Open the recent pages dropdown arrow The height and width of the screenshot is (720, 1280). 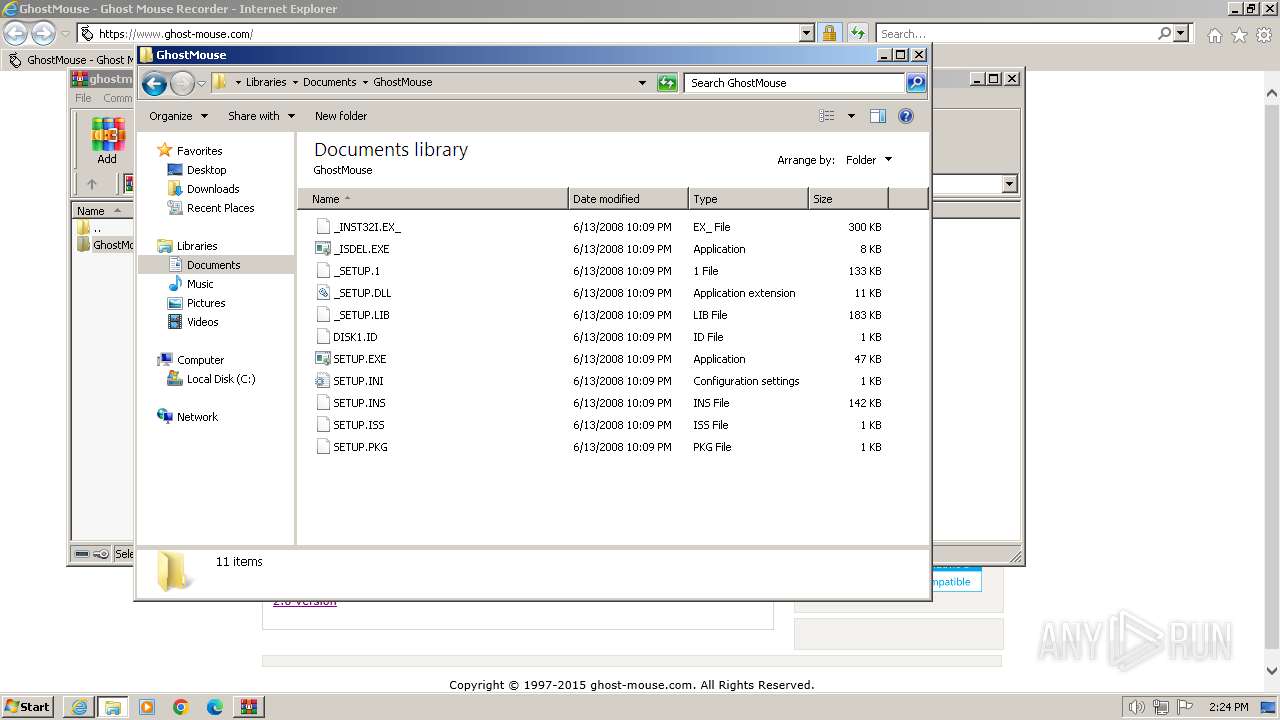coord(202,83)
